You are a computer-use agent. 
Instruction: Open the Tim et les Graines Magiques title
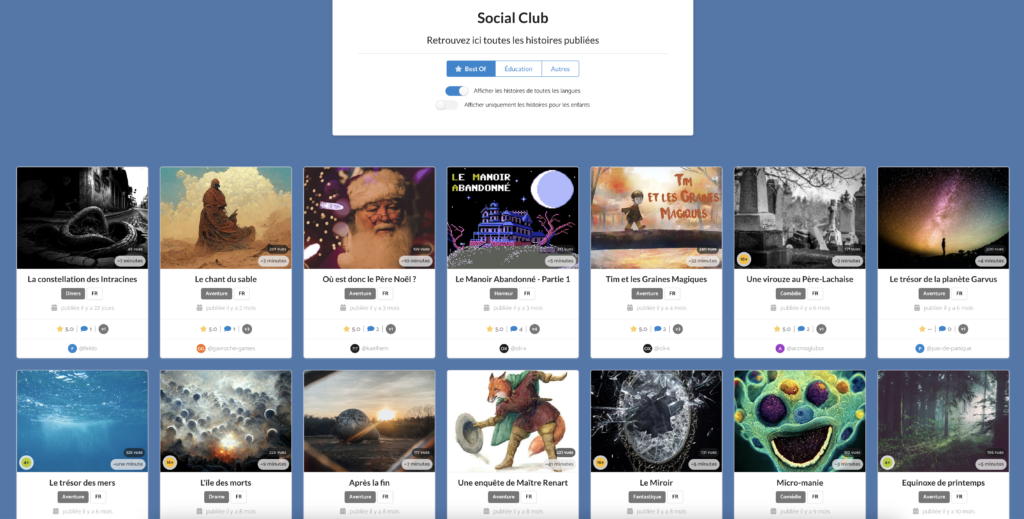click(x=656, y=279)
